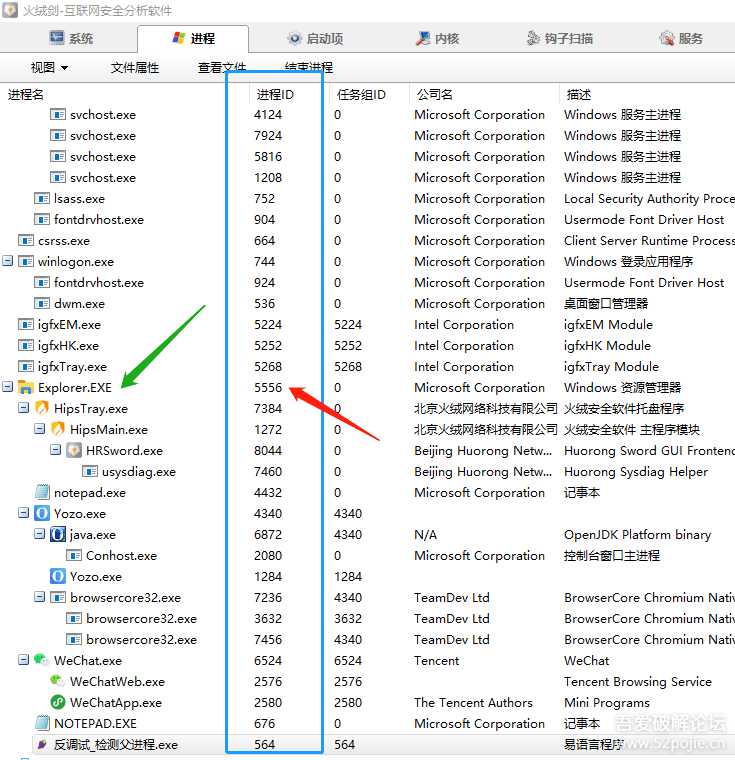
Task: Click the igfxHK.exe process icon
Action: [26, 345]
